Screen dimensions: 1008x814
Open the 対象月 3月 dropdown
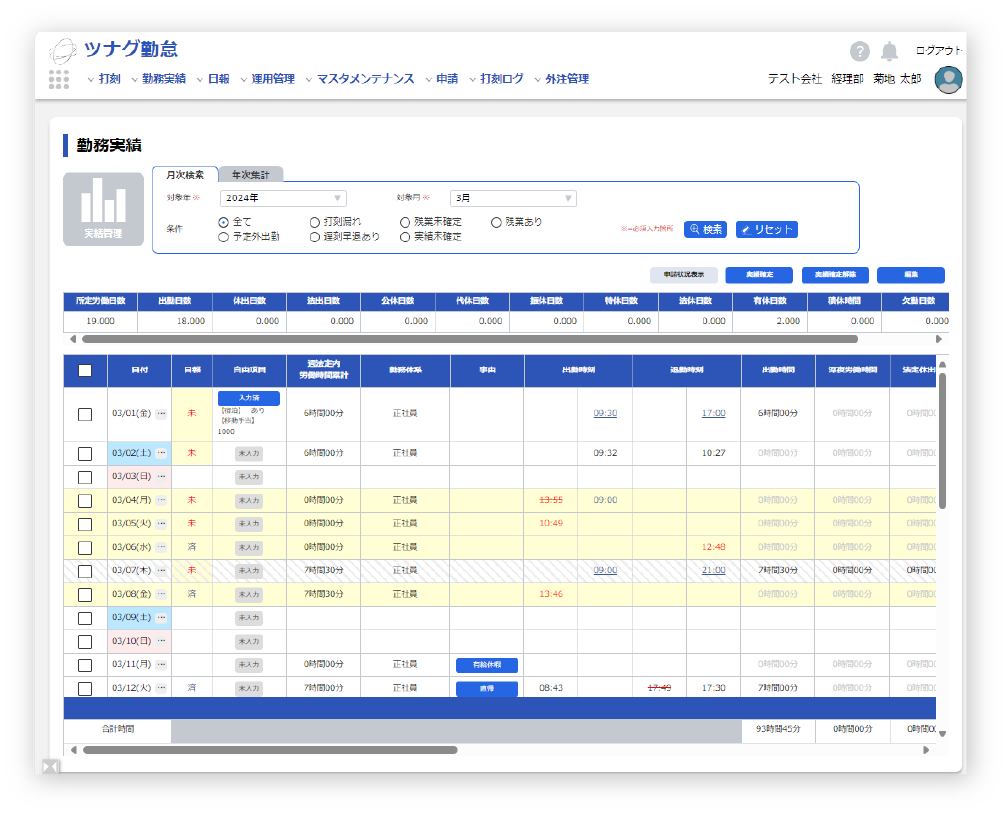tap(513, 198)
